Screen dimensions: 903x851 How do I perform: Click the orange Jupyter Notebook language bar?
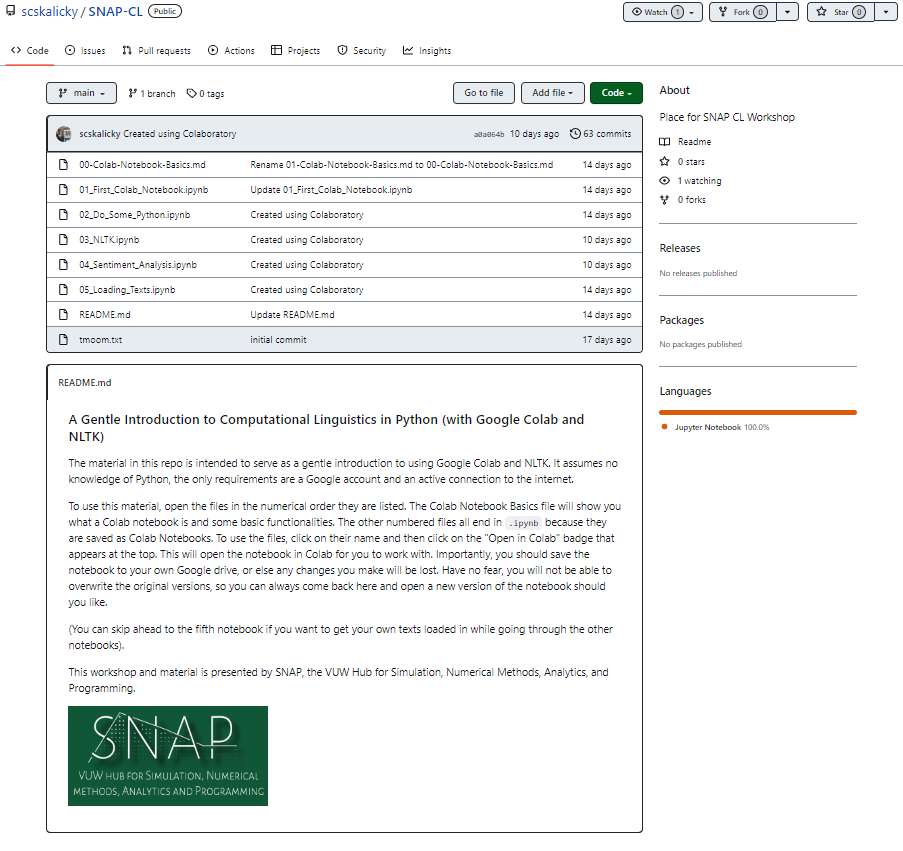[758, 412]
